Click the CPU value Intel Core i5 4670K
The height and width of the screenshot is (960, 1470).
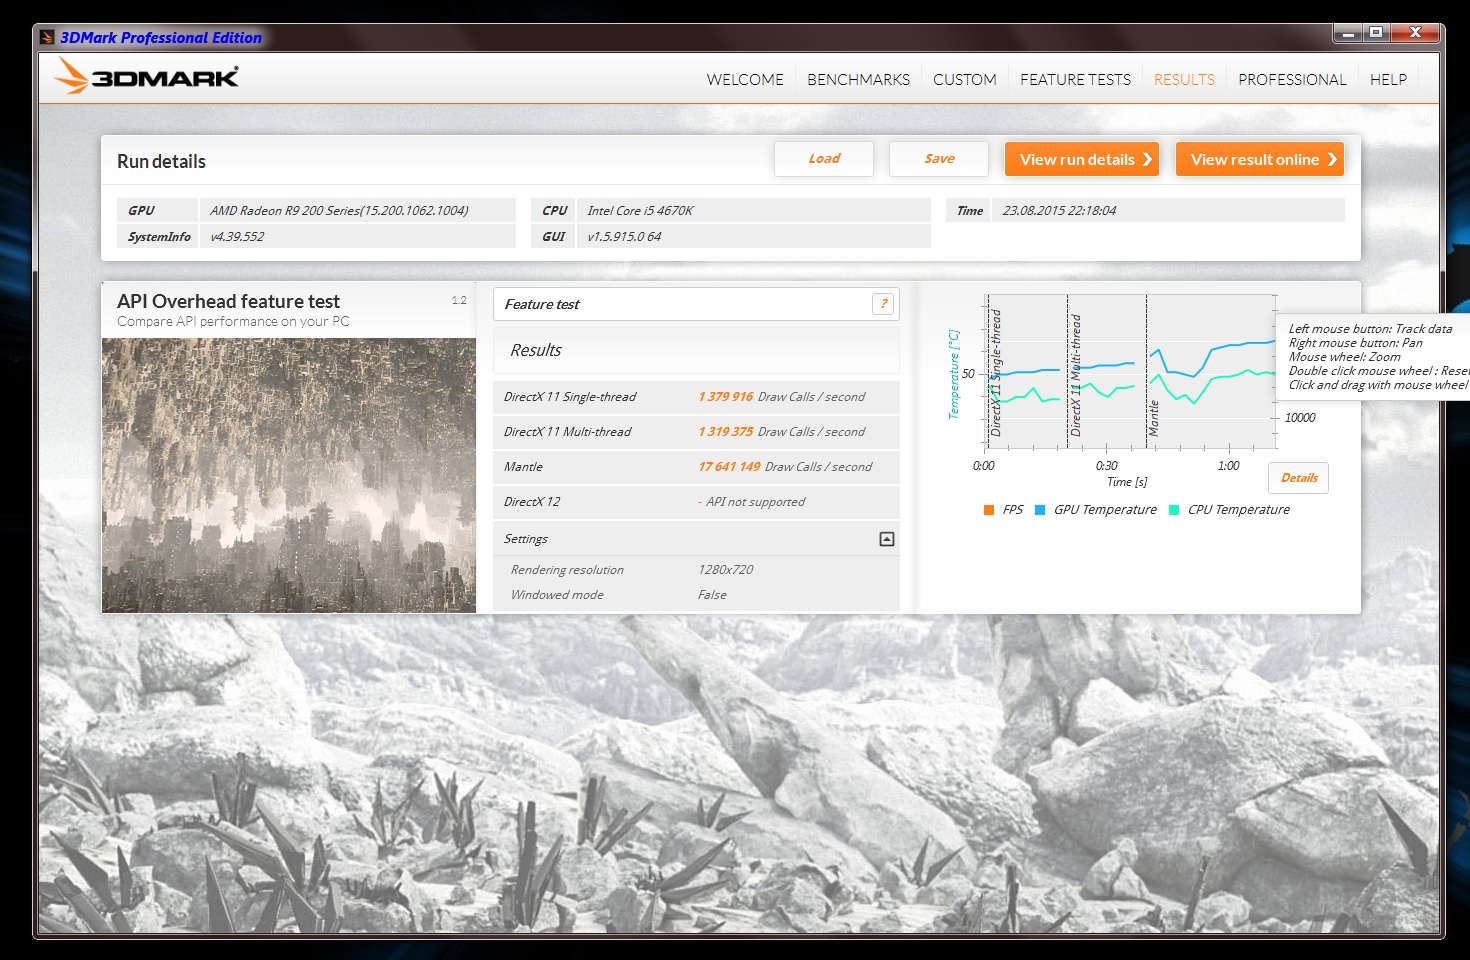click(x=640, y=211)
